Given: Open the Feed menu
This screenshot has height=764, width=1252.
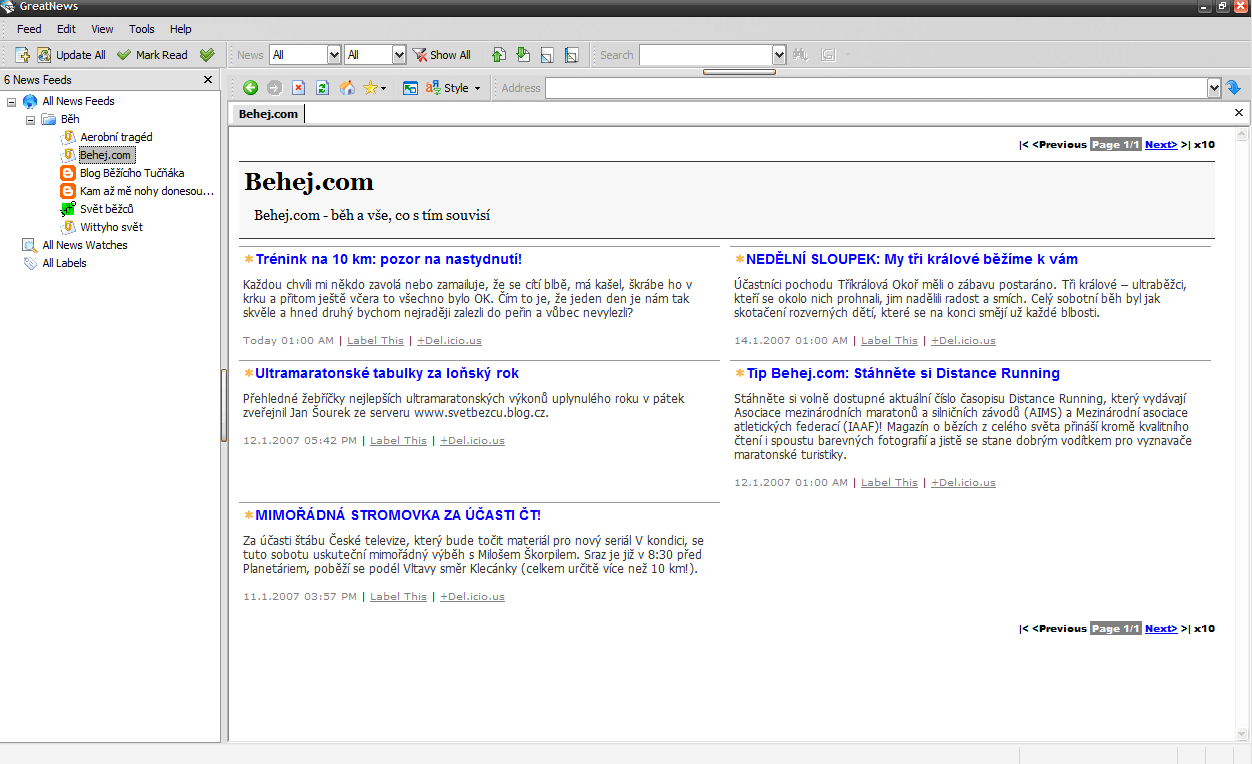Looking at the screenshot, I should pos(29,29).
